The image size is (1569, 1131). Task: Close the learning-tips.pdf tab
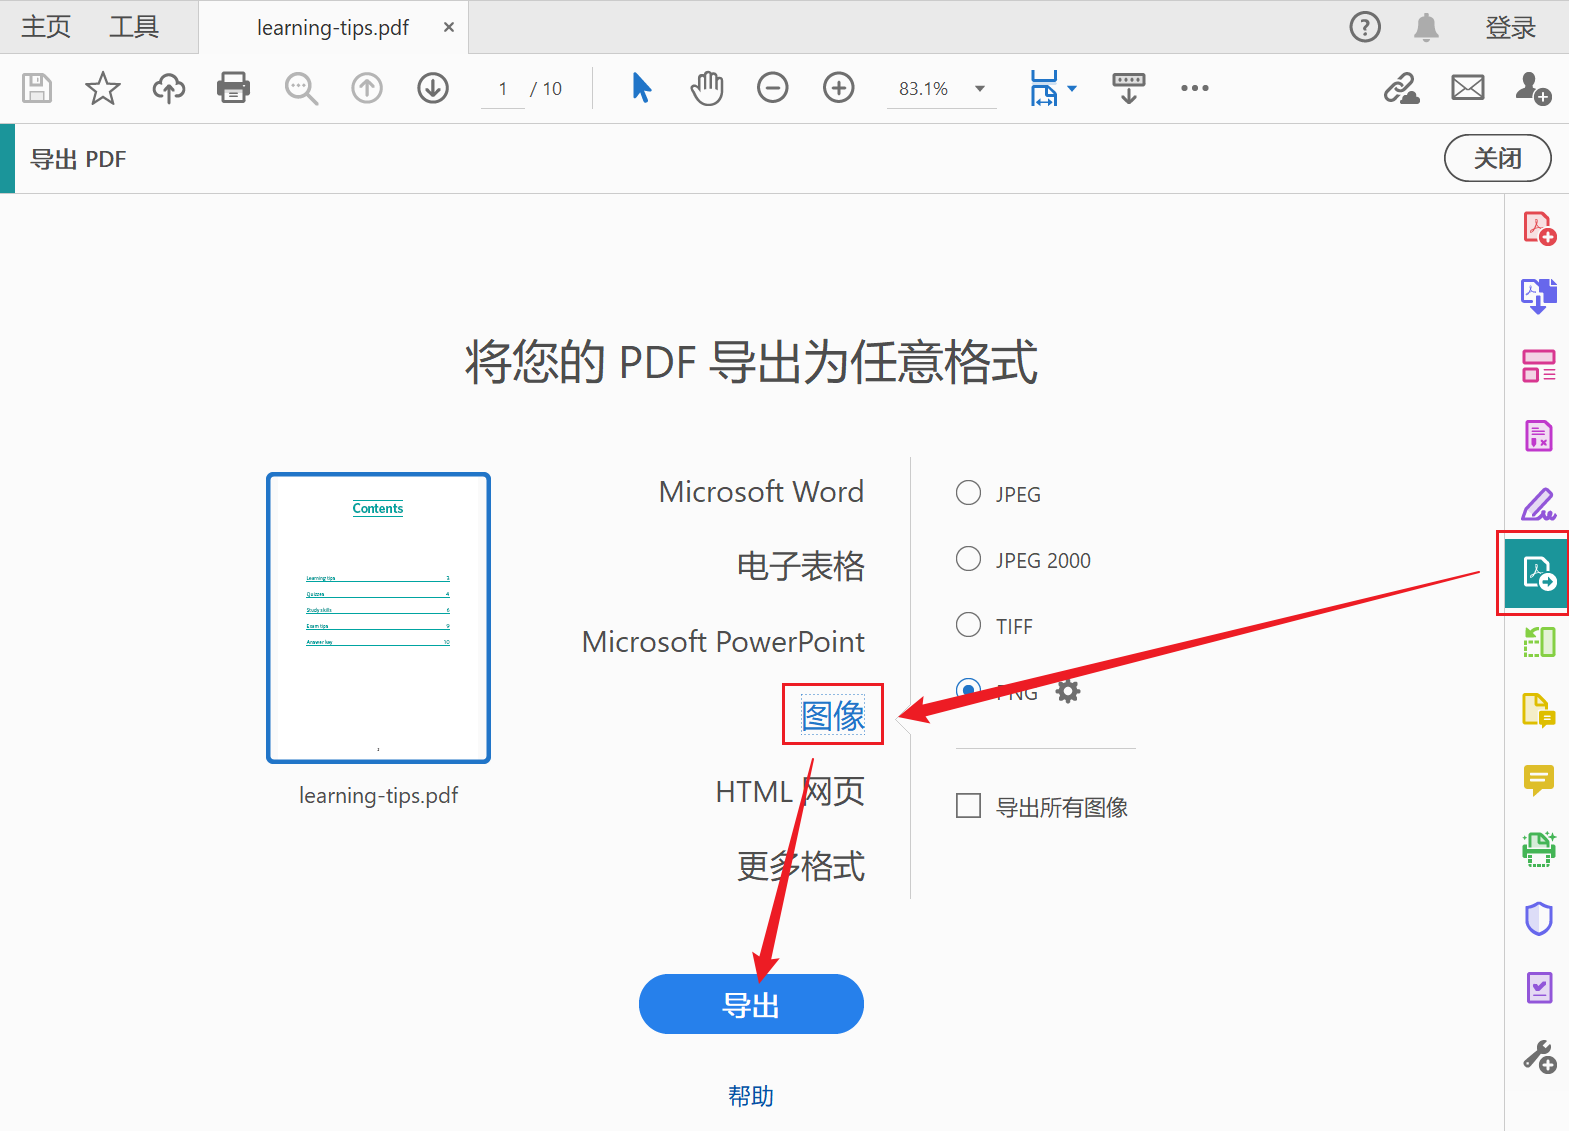point(449,27)
